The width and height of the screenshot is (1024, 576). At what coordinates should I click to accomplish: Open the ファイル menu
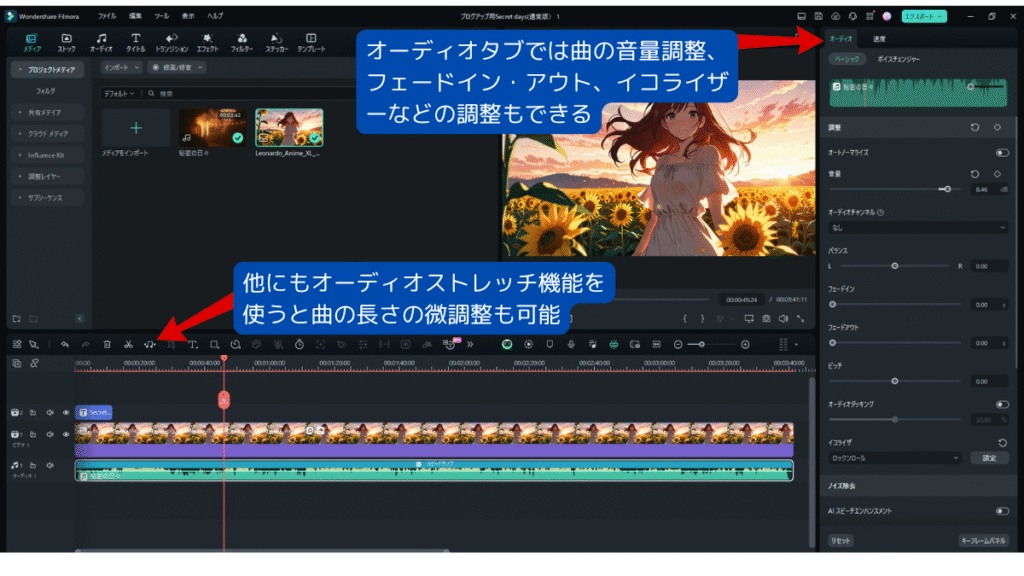point(107,16)
